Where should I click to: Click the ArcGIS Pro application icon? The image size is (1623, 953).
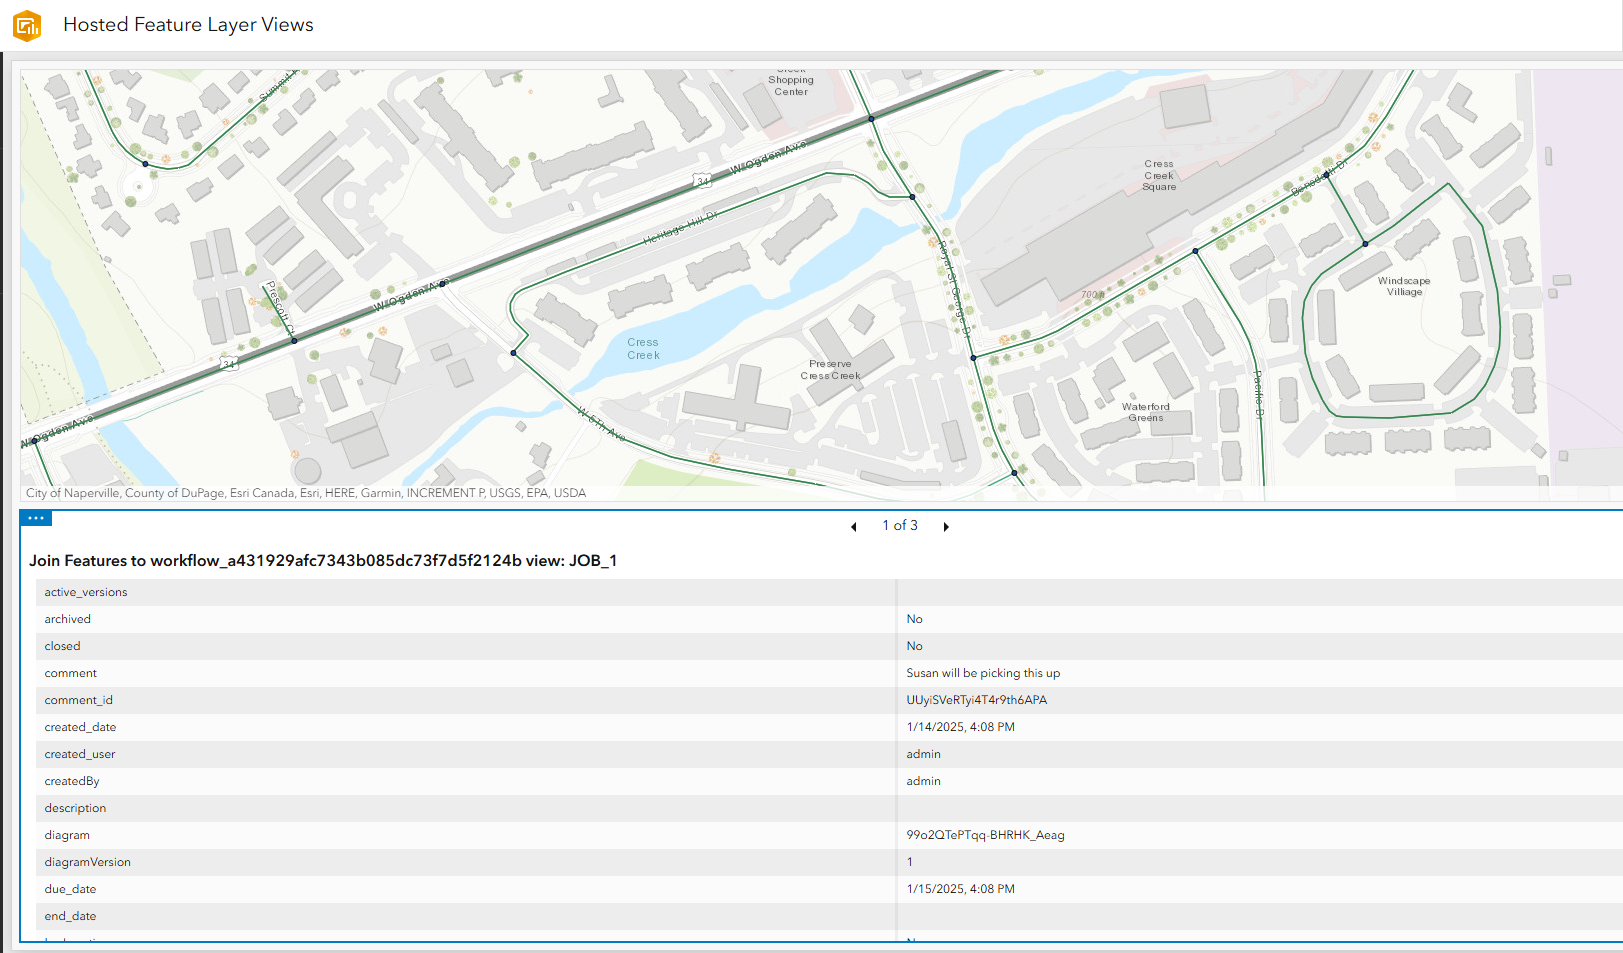click(x=26, y=24)
